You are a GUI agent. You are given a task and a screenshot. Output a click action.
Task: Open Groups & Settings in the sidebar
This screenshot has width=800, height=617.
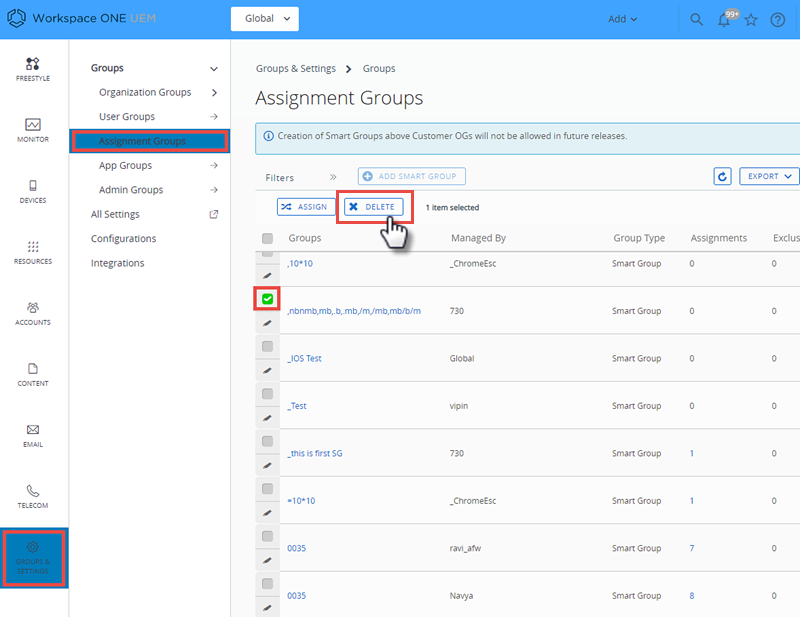point(33,558)
